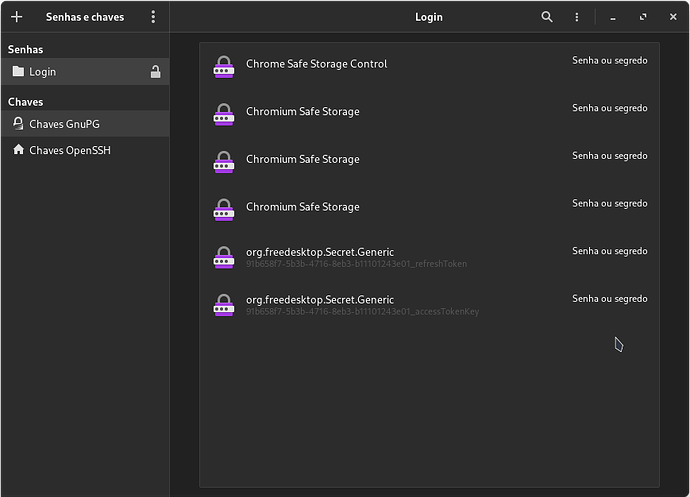Click the Chrome Safe Storage Control lock icon
This screenshot has height=497, width=690.
(223, 67)
